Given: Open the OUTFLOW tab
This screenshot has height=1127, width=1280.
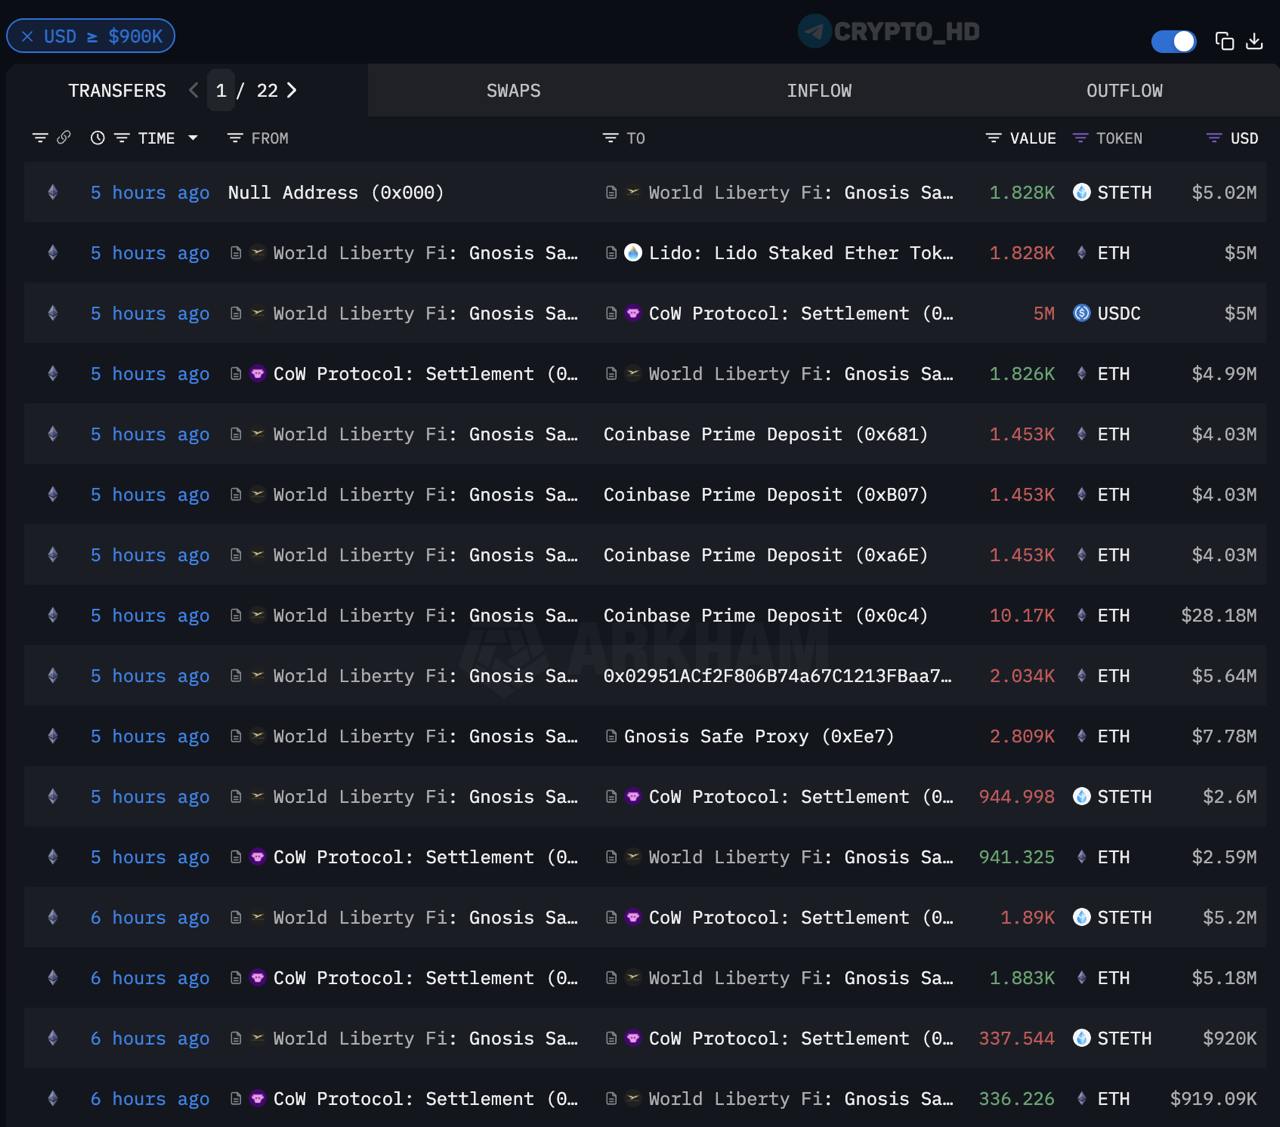Looking at the screenshot, I should pyautogui.click(x=1124, y=91).
